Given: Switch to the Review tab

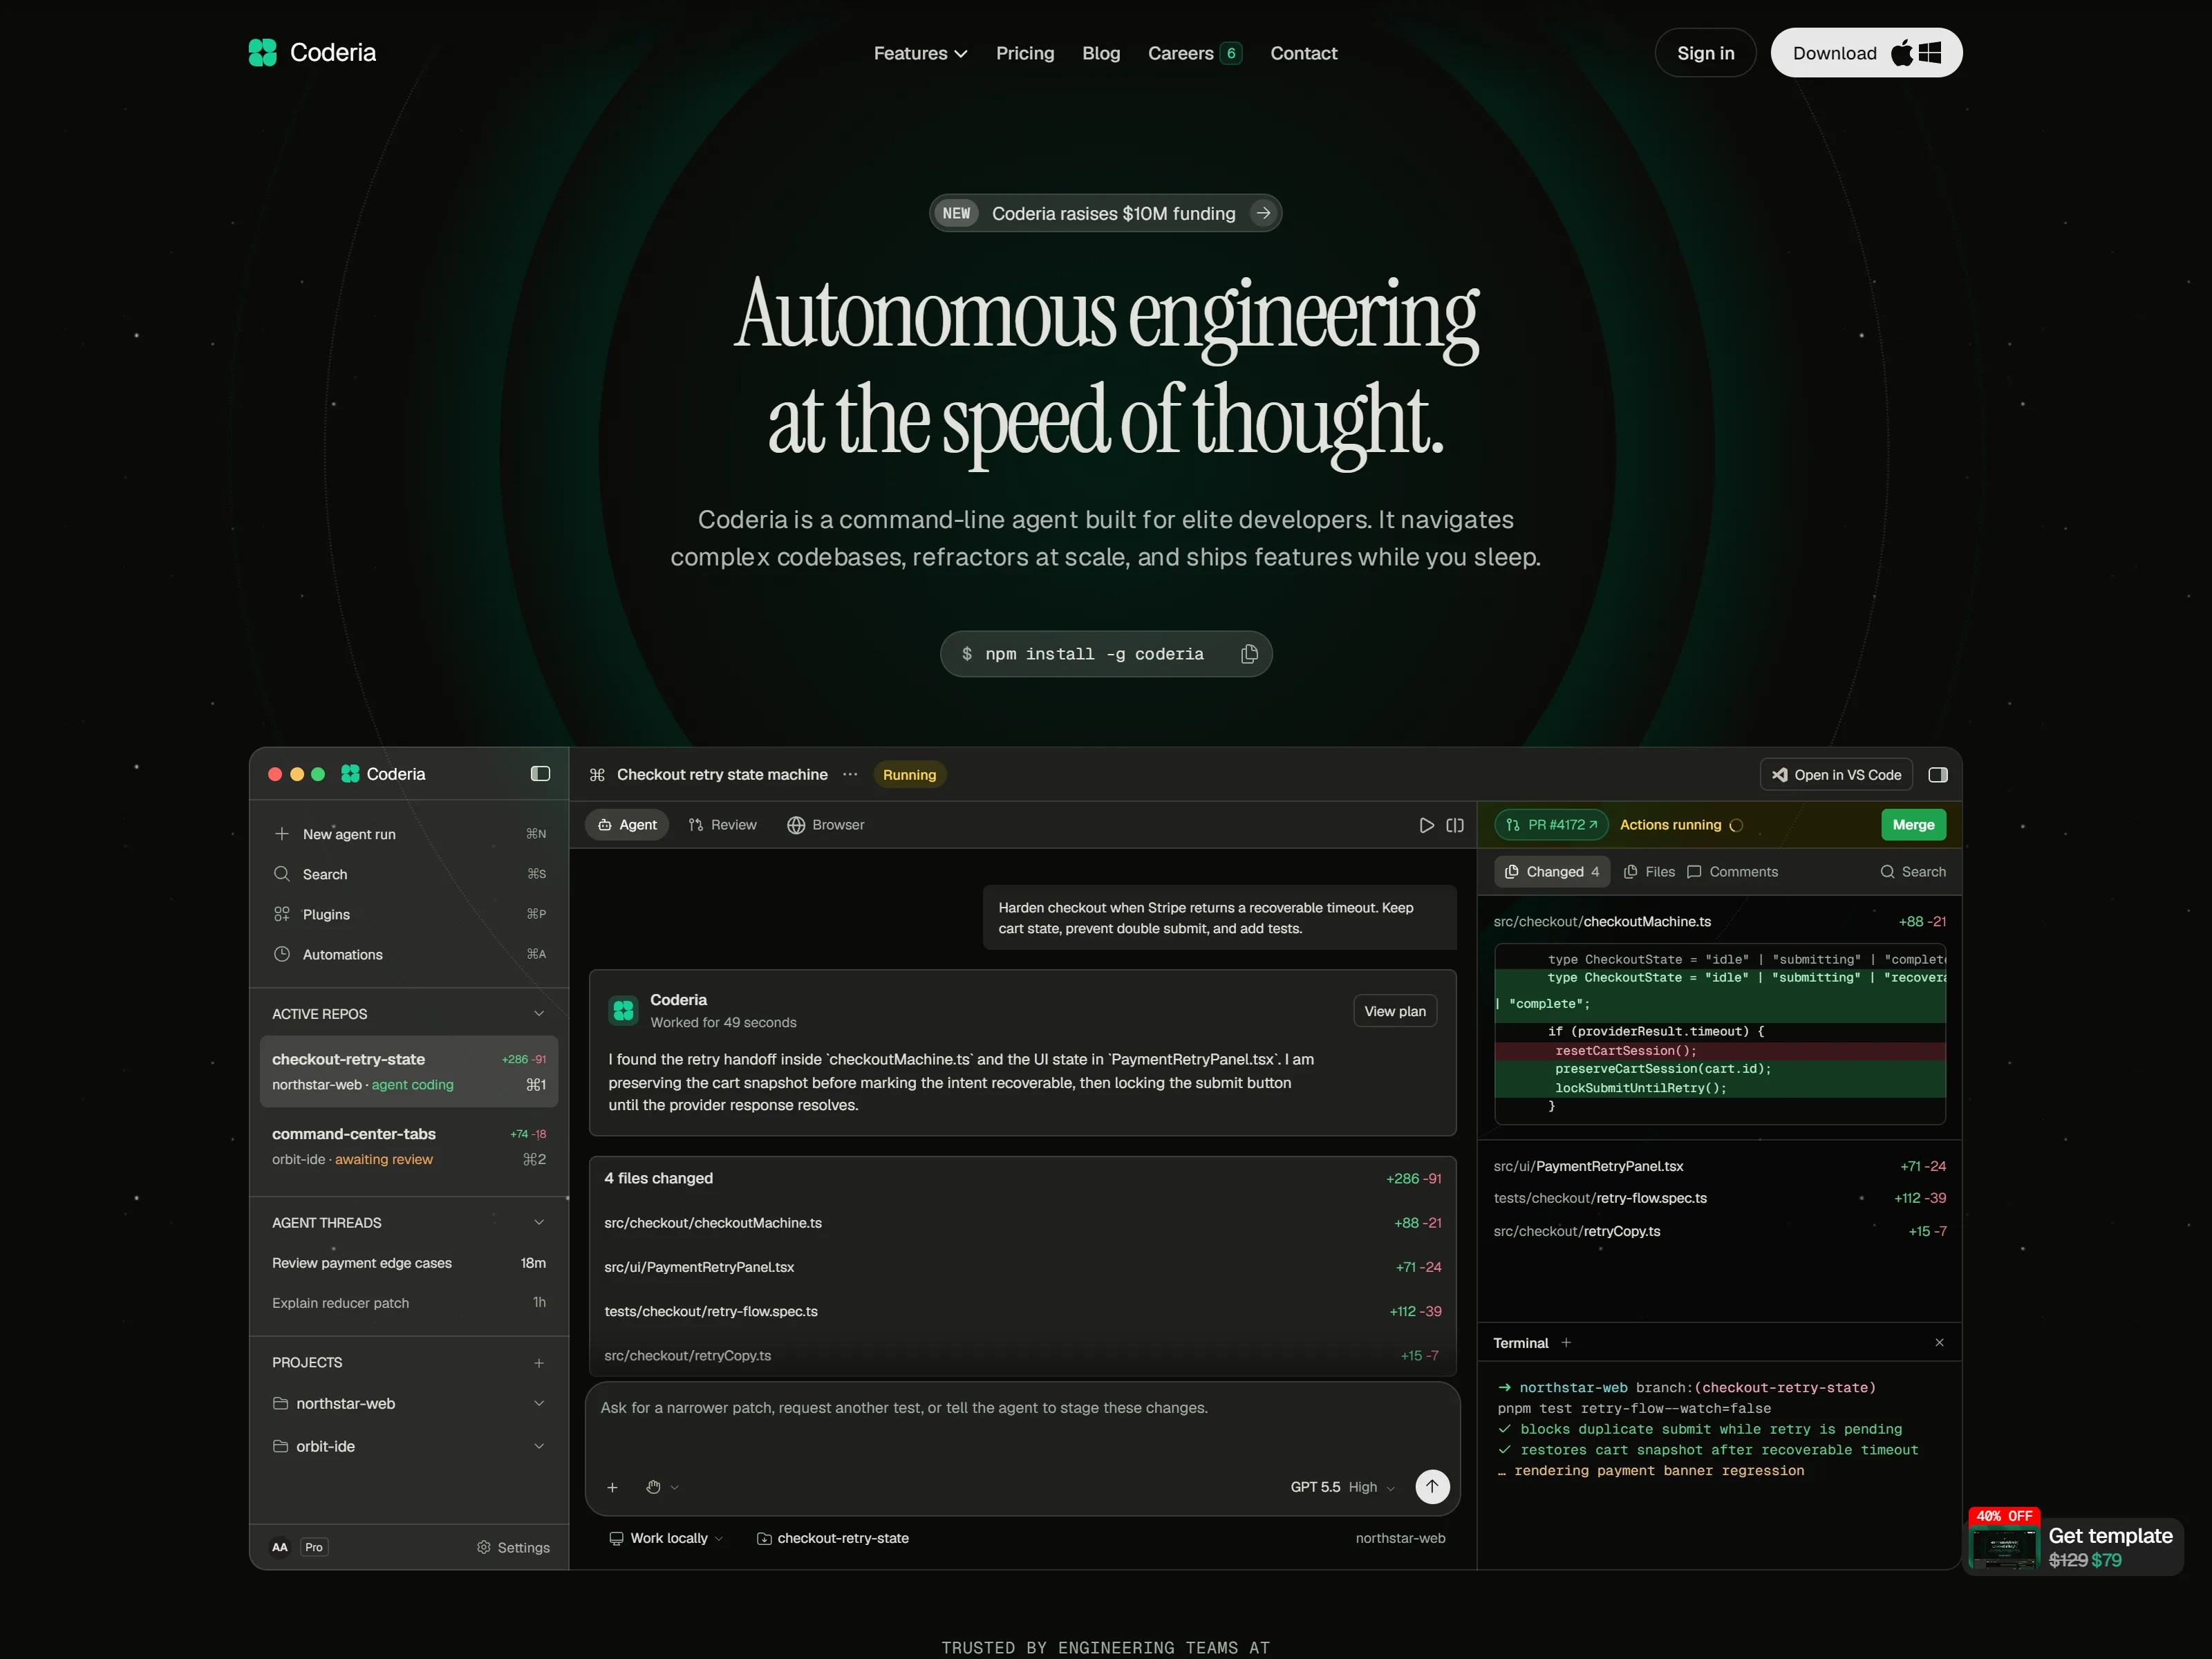Looking at the screenshot, I should 722,825.
